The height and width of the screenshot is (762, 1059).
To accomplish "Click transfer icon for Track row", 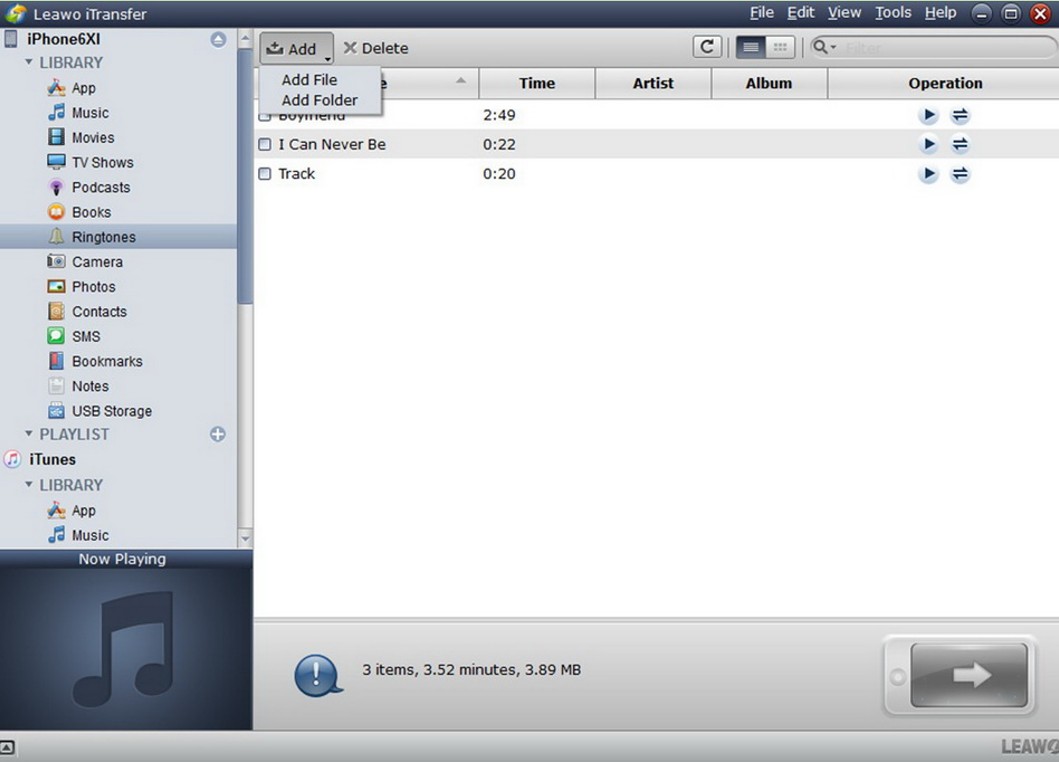I will pyautogui.click(x=960, y=175).
